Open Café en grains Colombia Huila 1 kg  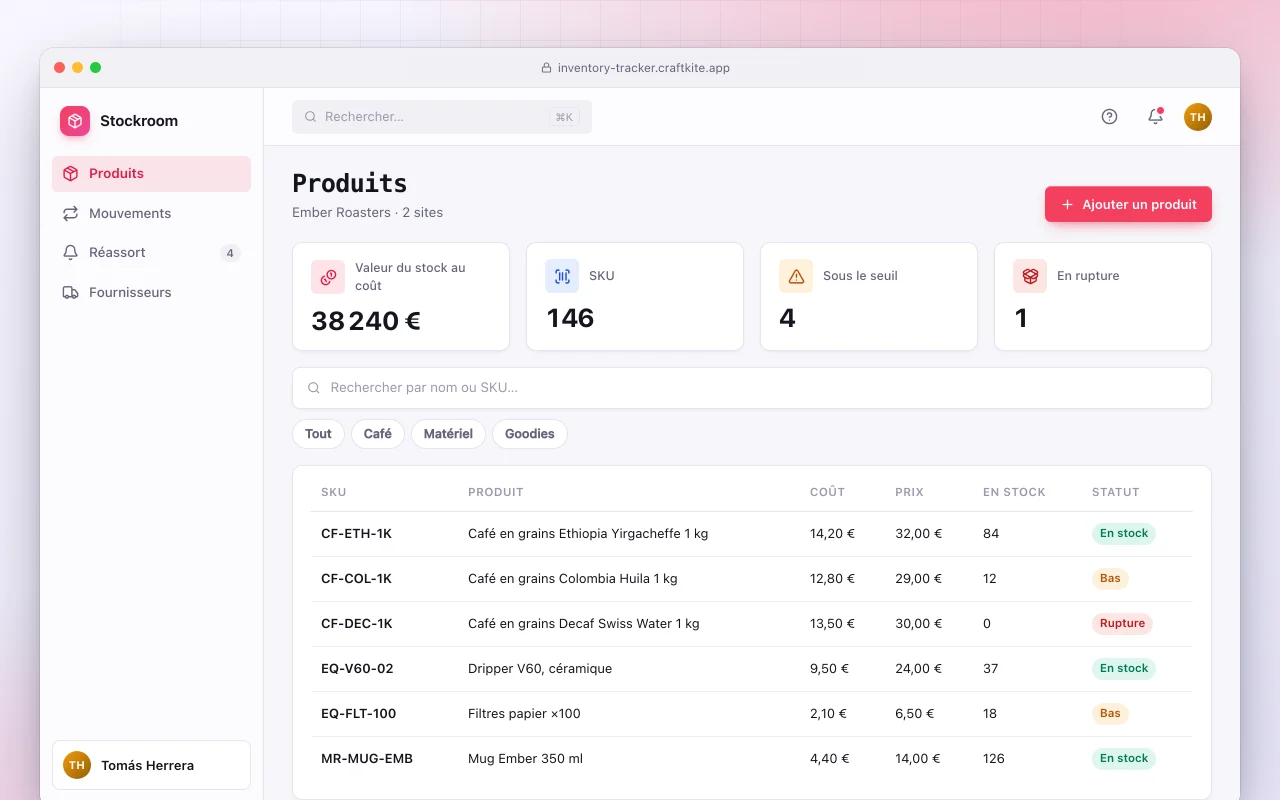pyautogui.click(x=573, y=579)
